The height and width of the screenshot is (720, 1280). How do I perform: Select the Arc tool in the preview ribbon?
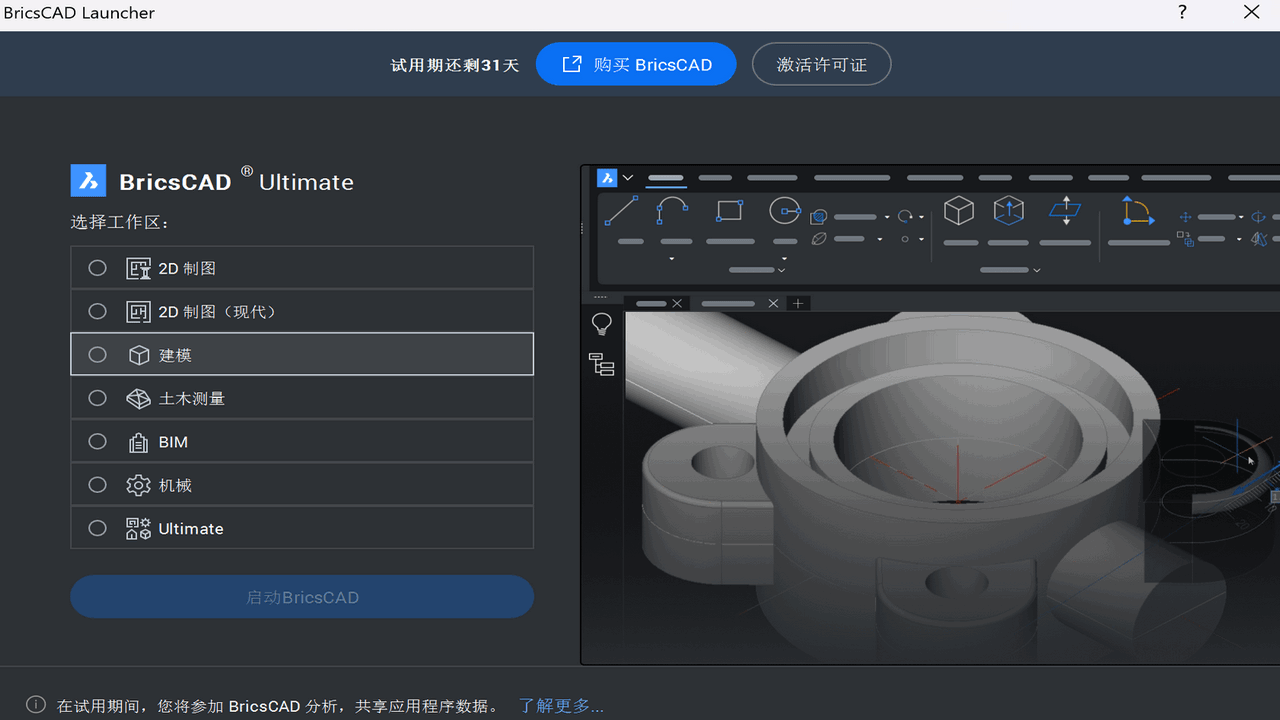click(x=672, y=210)
